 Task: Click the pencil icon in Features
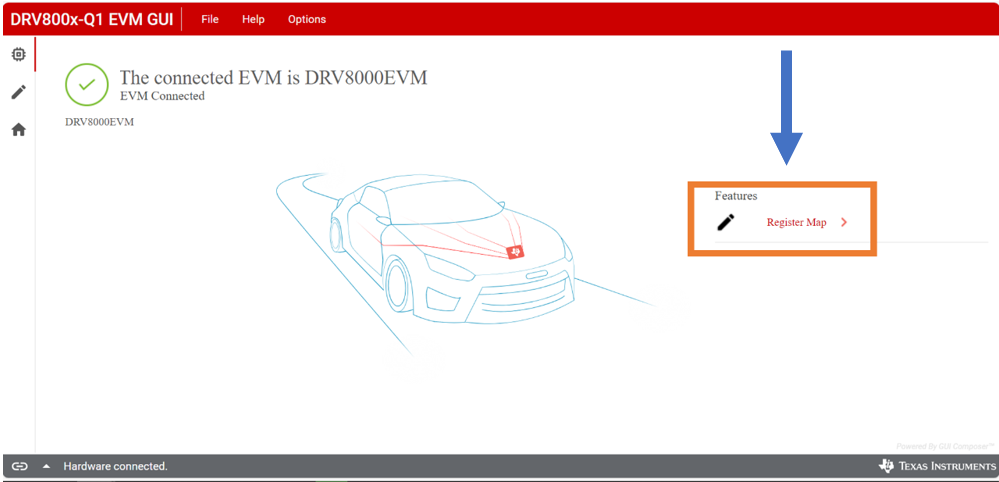[726, 222]
